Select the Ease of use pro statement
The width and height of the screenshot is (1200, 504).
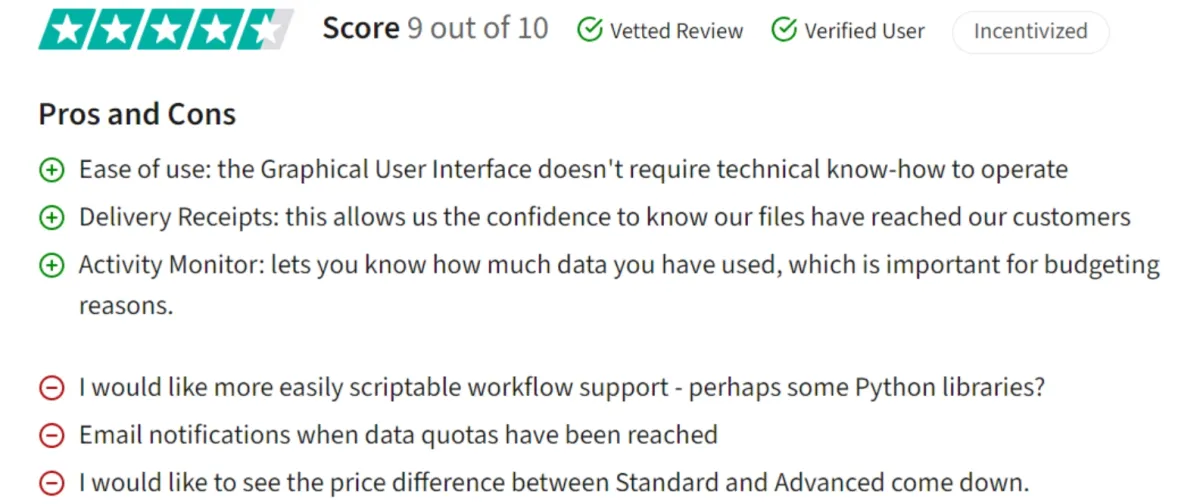573,170
